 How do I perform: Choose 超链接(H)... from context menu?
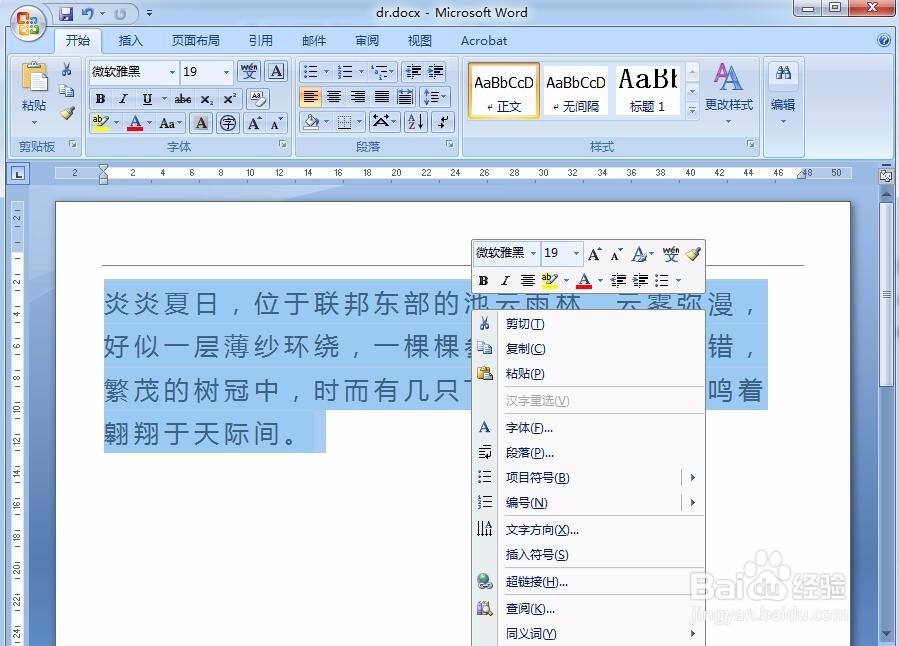(588, 582)
